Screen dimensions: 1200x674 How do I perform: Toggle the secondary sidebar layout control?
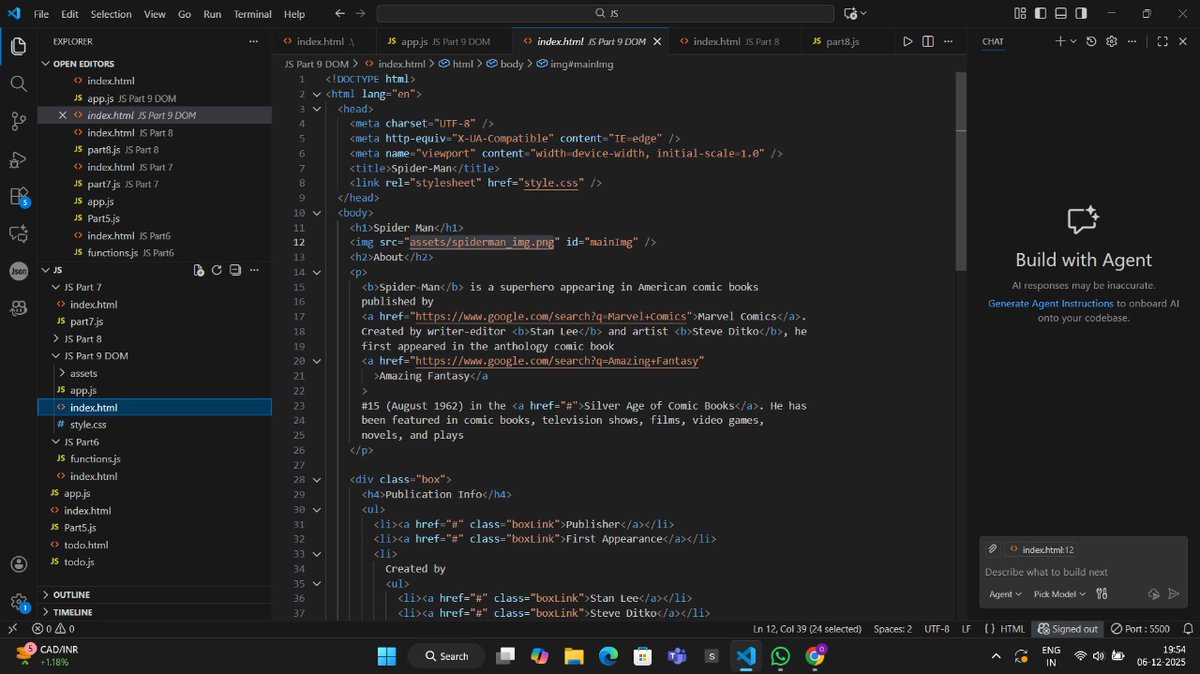tap(1081, 13)
